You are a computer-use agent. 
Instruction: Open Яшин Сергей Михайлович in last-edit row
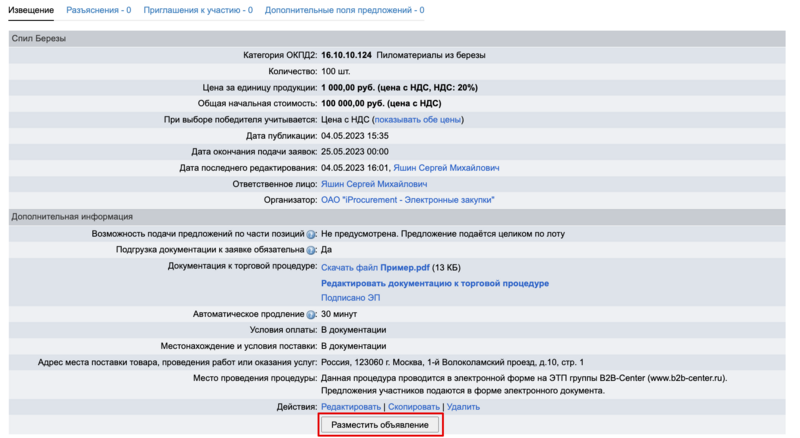point(446,168)
